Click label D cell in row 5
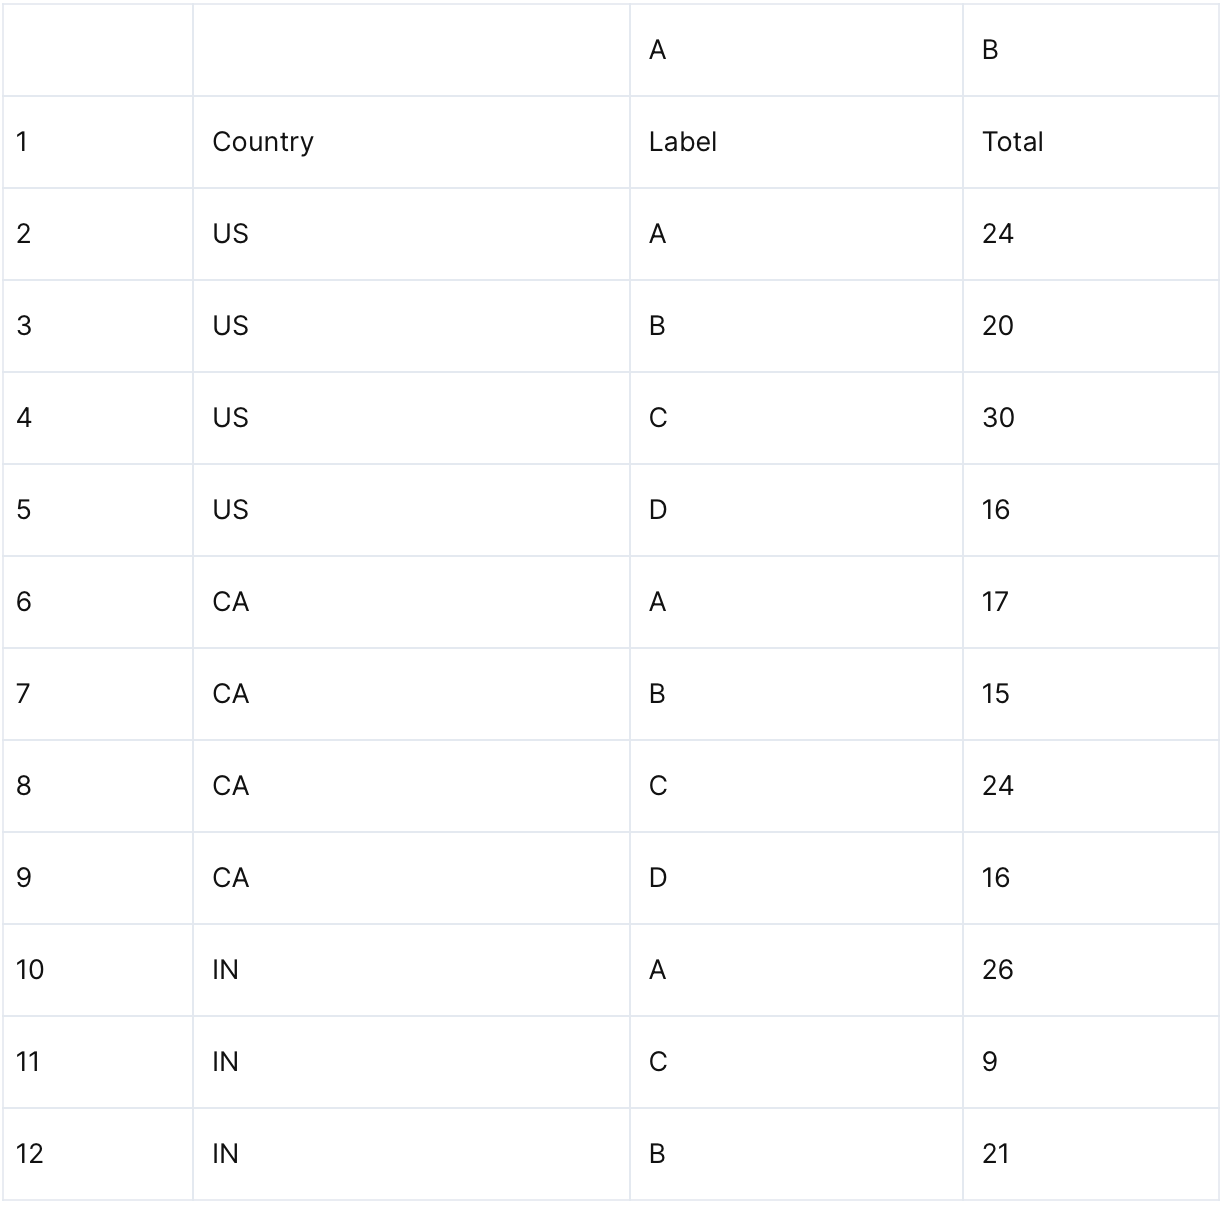The width and height of the screenshot is (1222, 1206). tap(795, 510)
